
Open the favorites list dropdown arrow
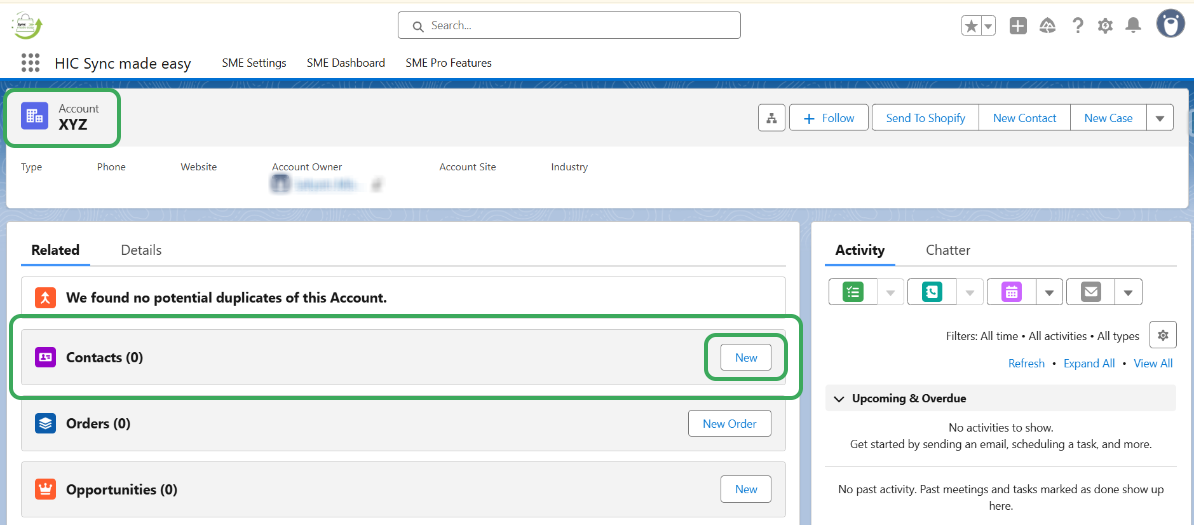coord(988,26)
